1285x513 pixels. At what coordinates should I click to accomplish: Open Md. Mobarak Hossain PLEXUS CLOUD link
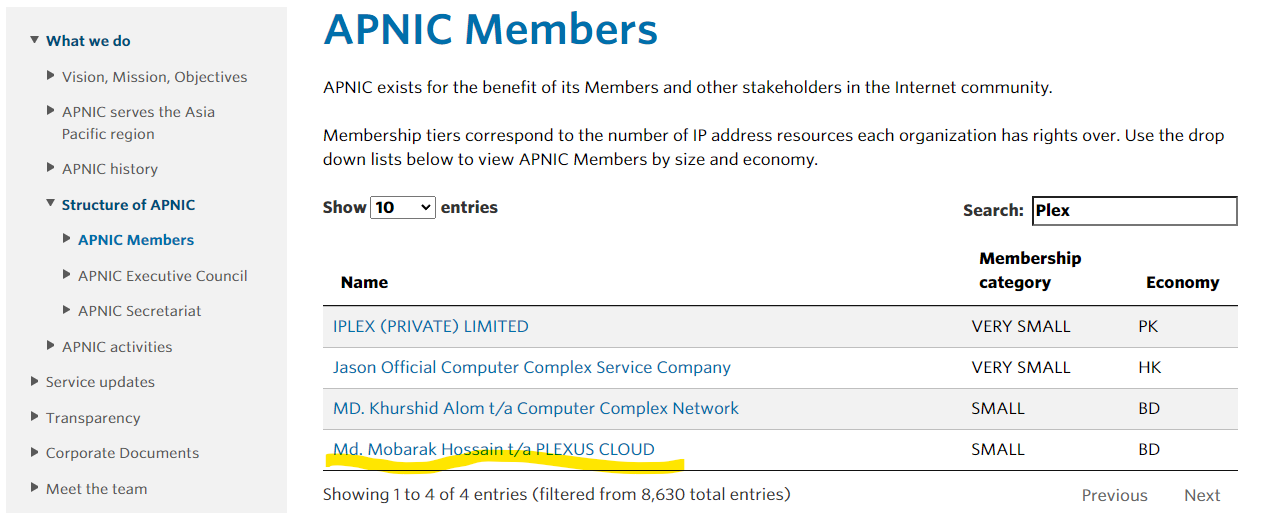point(493,449)
